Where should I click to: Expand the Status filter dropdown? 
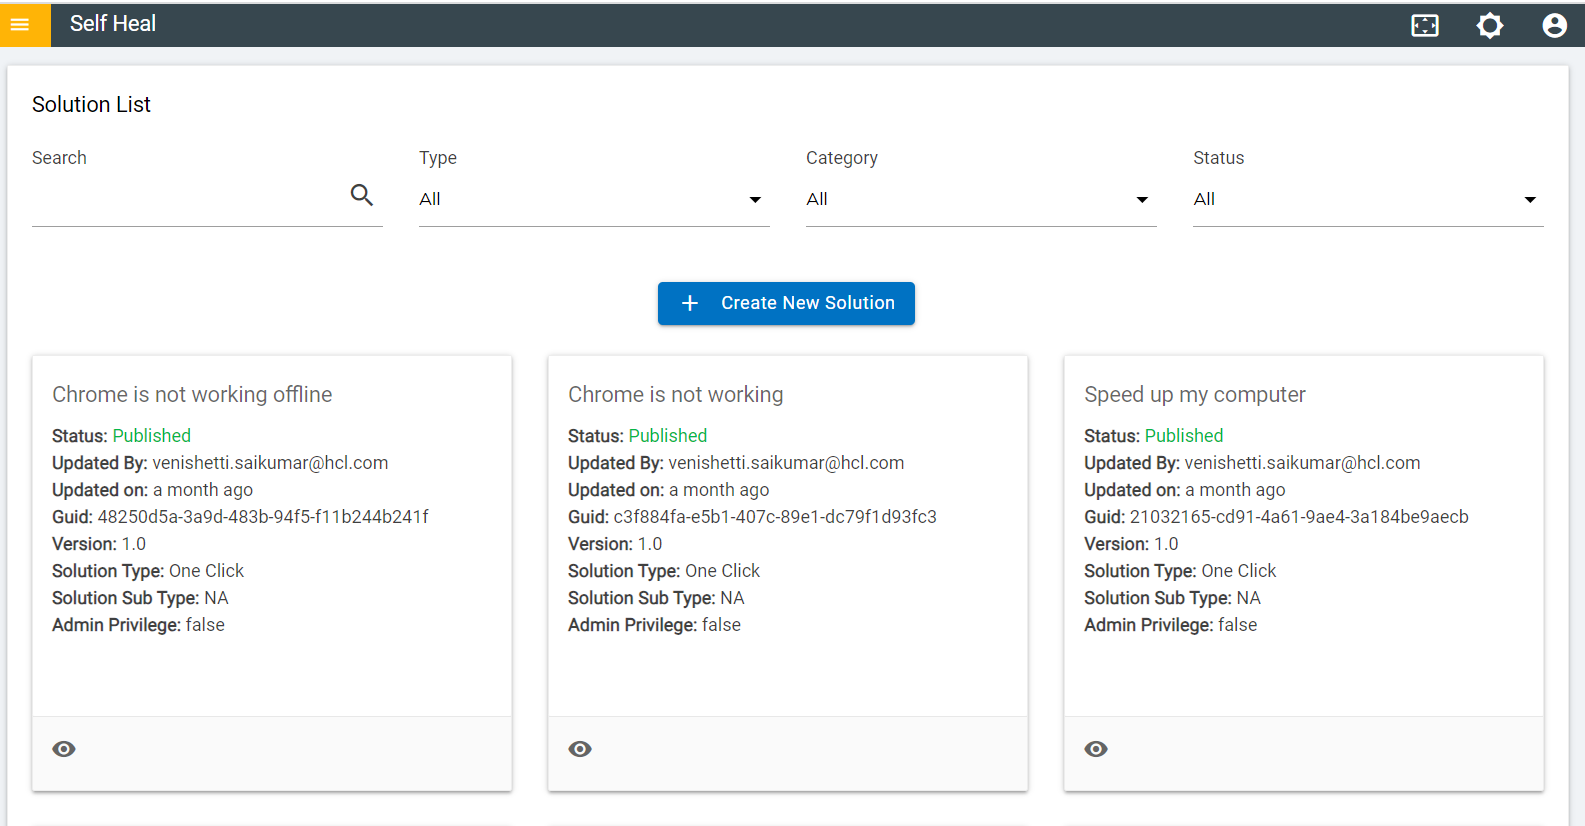(1367, 199)
